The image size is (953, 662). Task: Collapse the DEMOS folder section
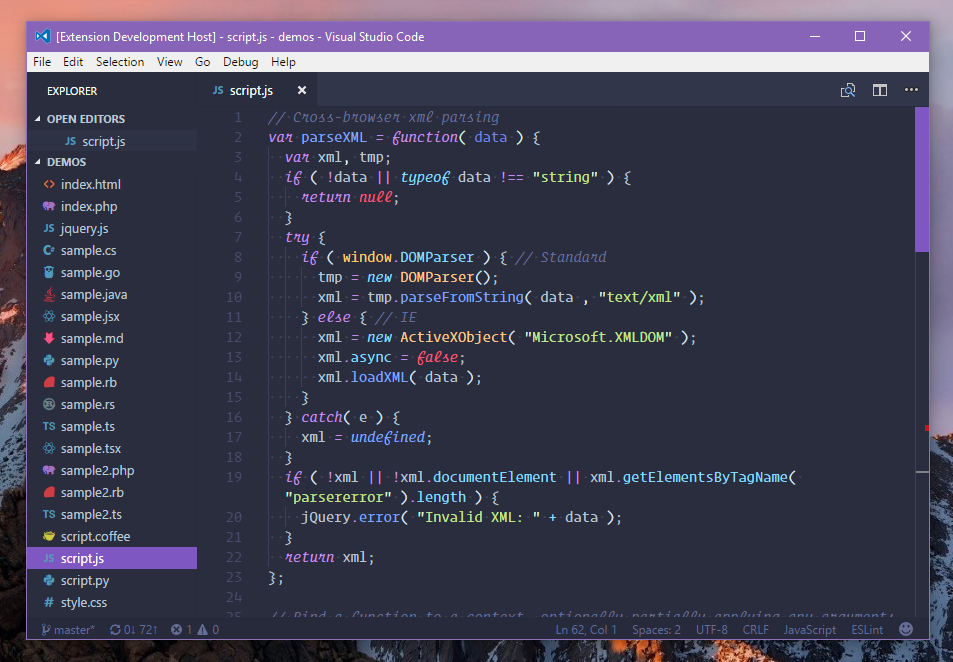[x=38, y=162]
